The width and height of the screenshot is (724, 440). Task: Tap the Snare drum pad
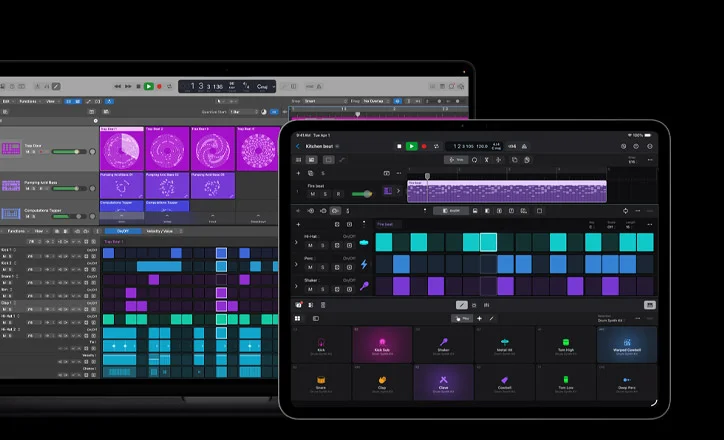[321, 382]
